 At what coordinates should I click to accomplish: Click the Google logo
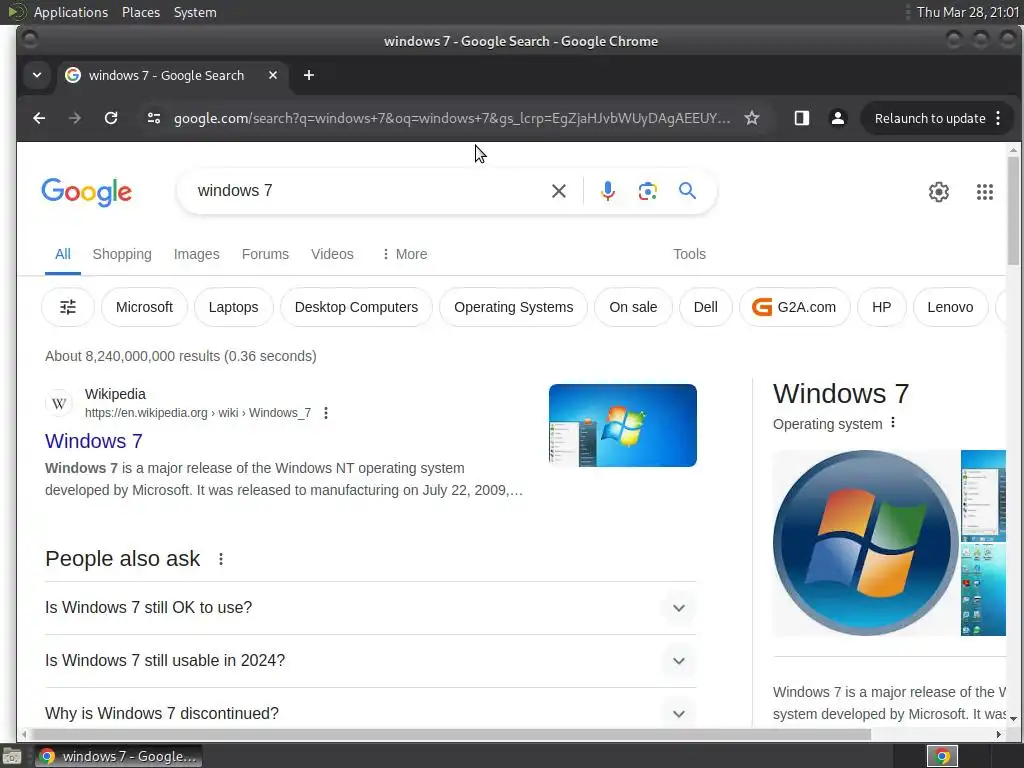pyautogui.click(x=86, y=192)
